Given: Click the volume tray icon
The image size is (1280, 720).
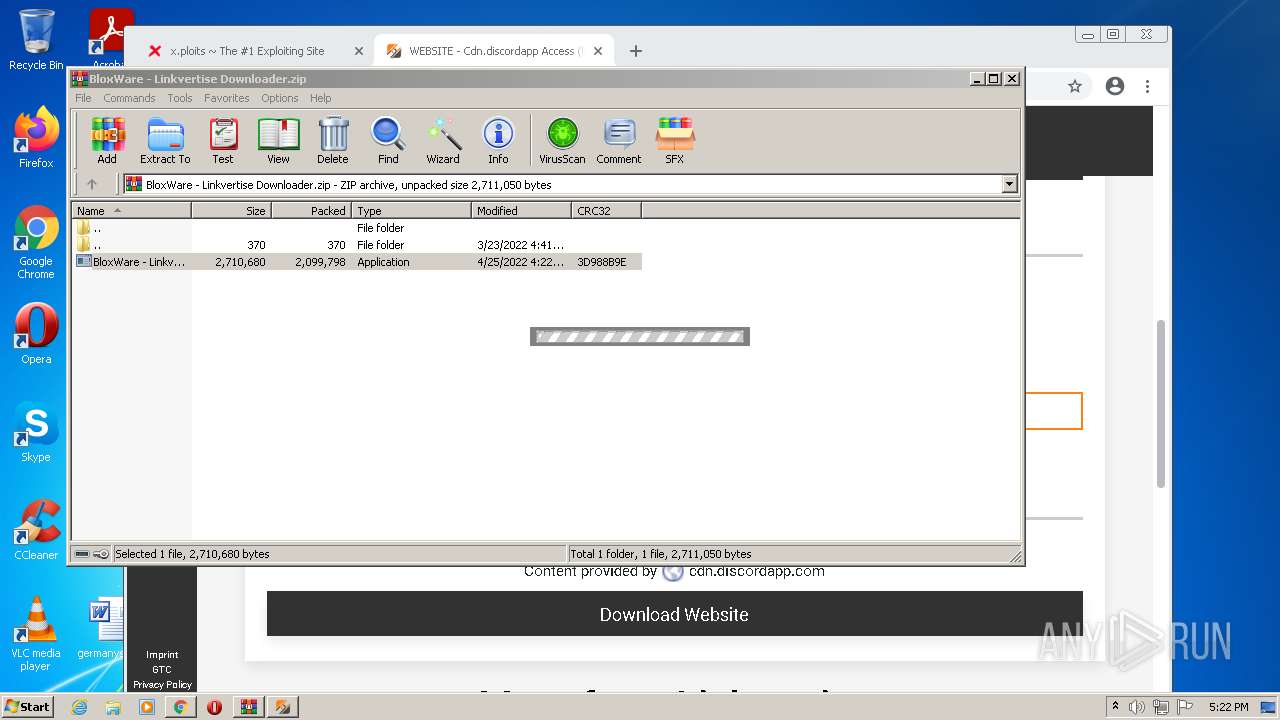Looking at the screenshot, I should tap(1137, 707).
